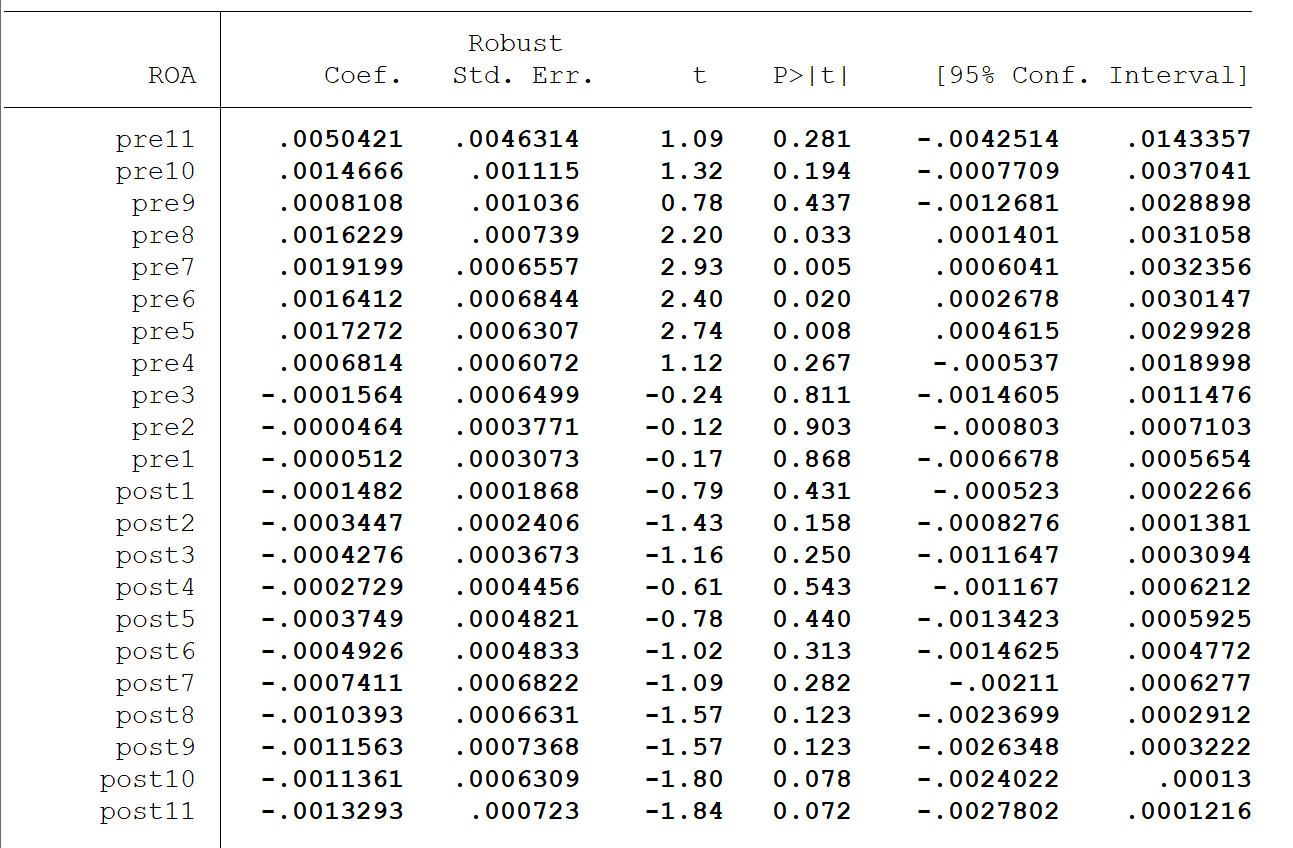The height and width of the screenshot is (848, 1293).
Task: Click the Coef. column header
Action: click(x=363, y=76)
